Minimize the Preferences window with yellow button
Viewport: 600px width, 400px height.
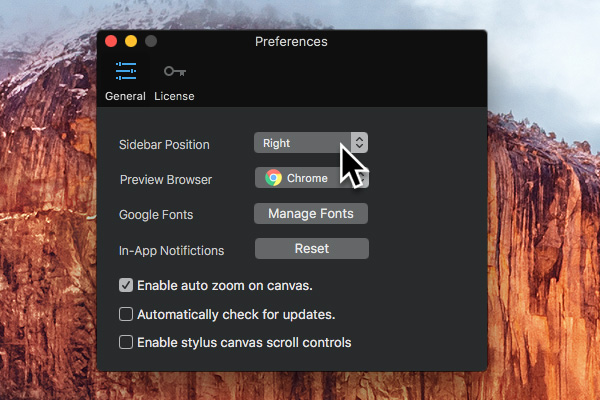click(x=131, y=41)
